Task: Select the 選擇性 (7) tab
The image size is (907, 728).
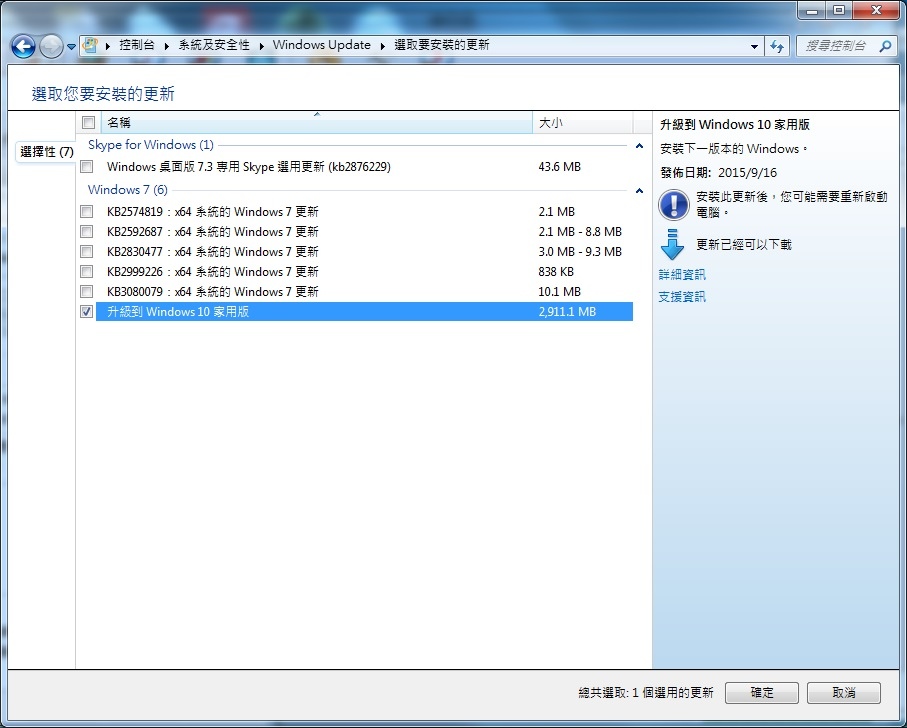Action: click(46, 151)
